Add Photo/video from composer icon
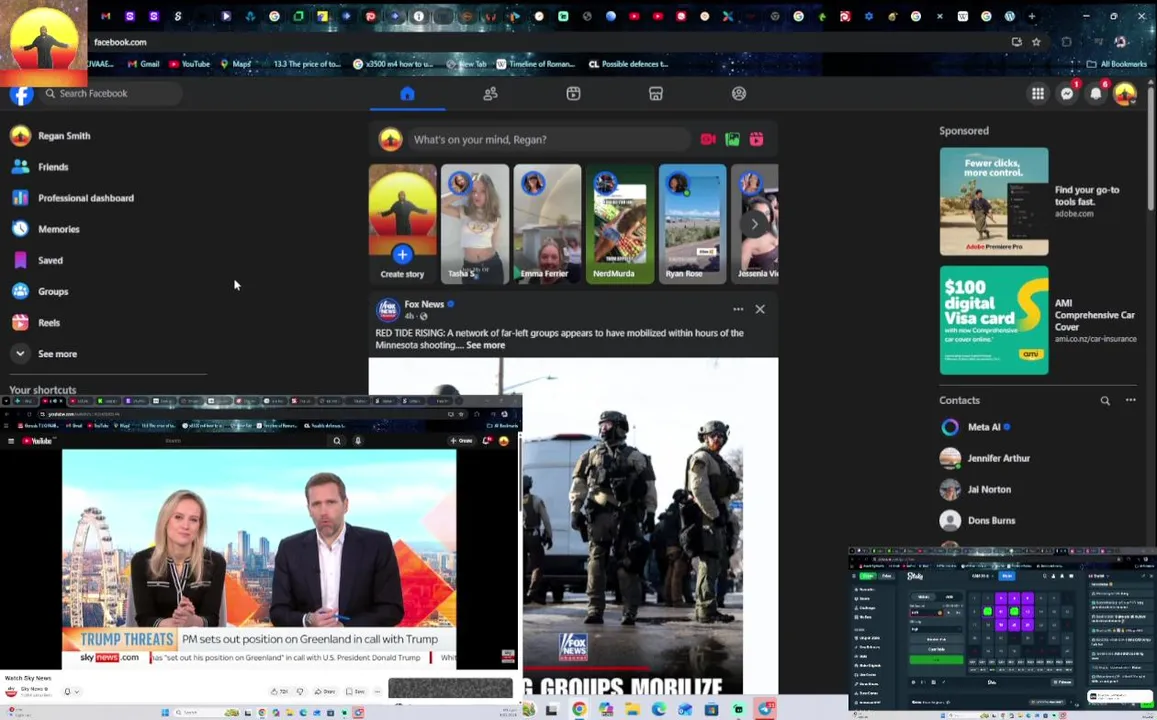This screenshot has height=720, width=1157. (x=732, y=139)
